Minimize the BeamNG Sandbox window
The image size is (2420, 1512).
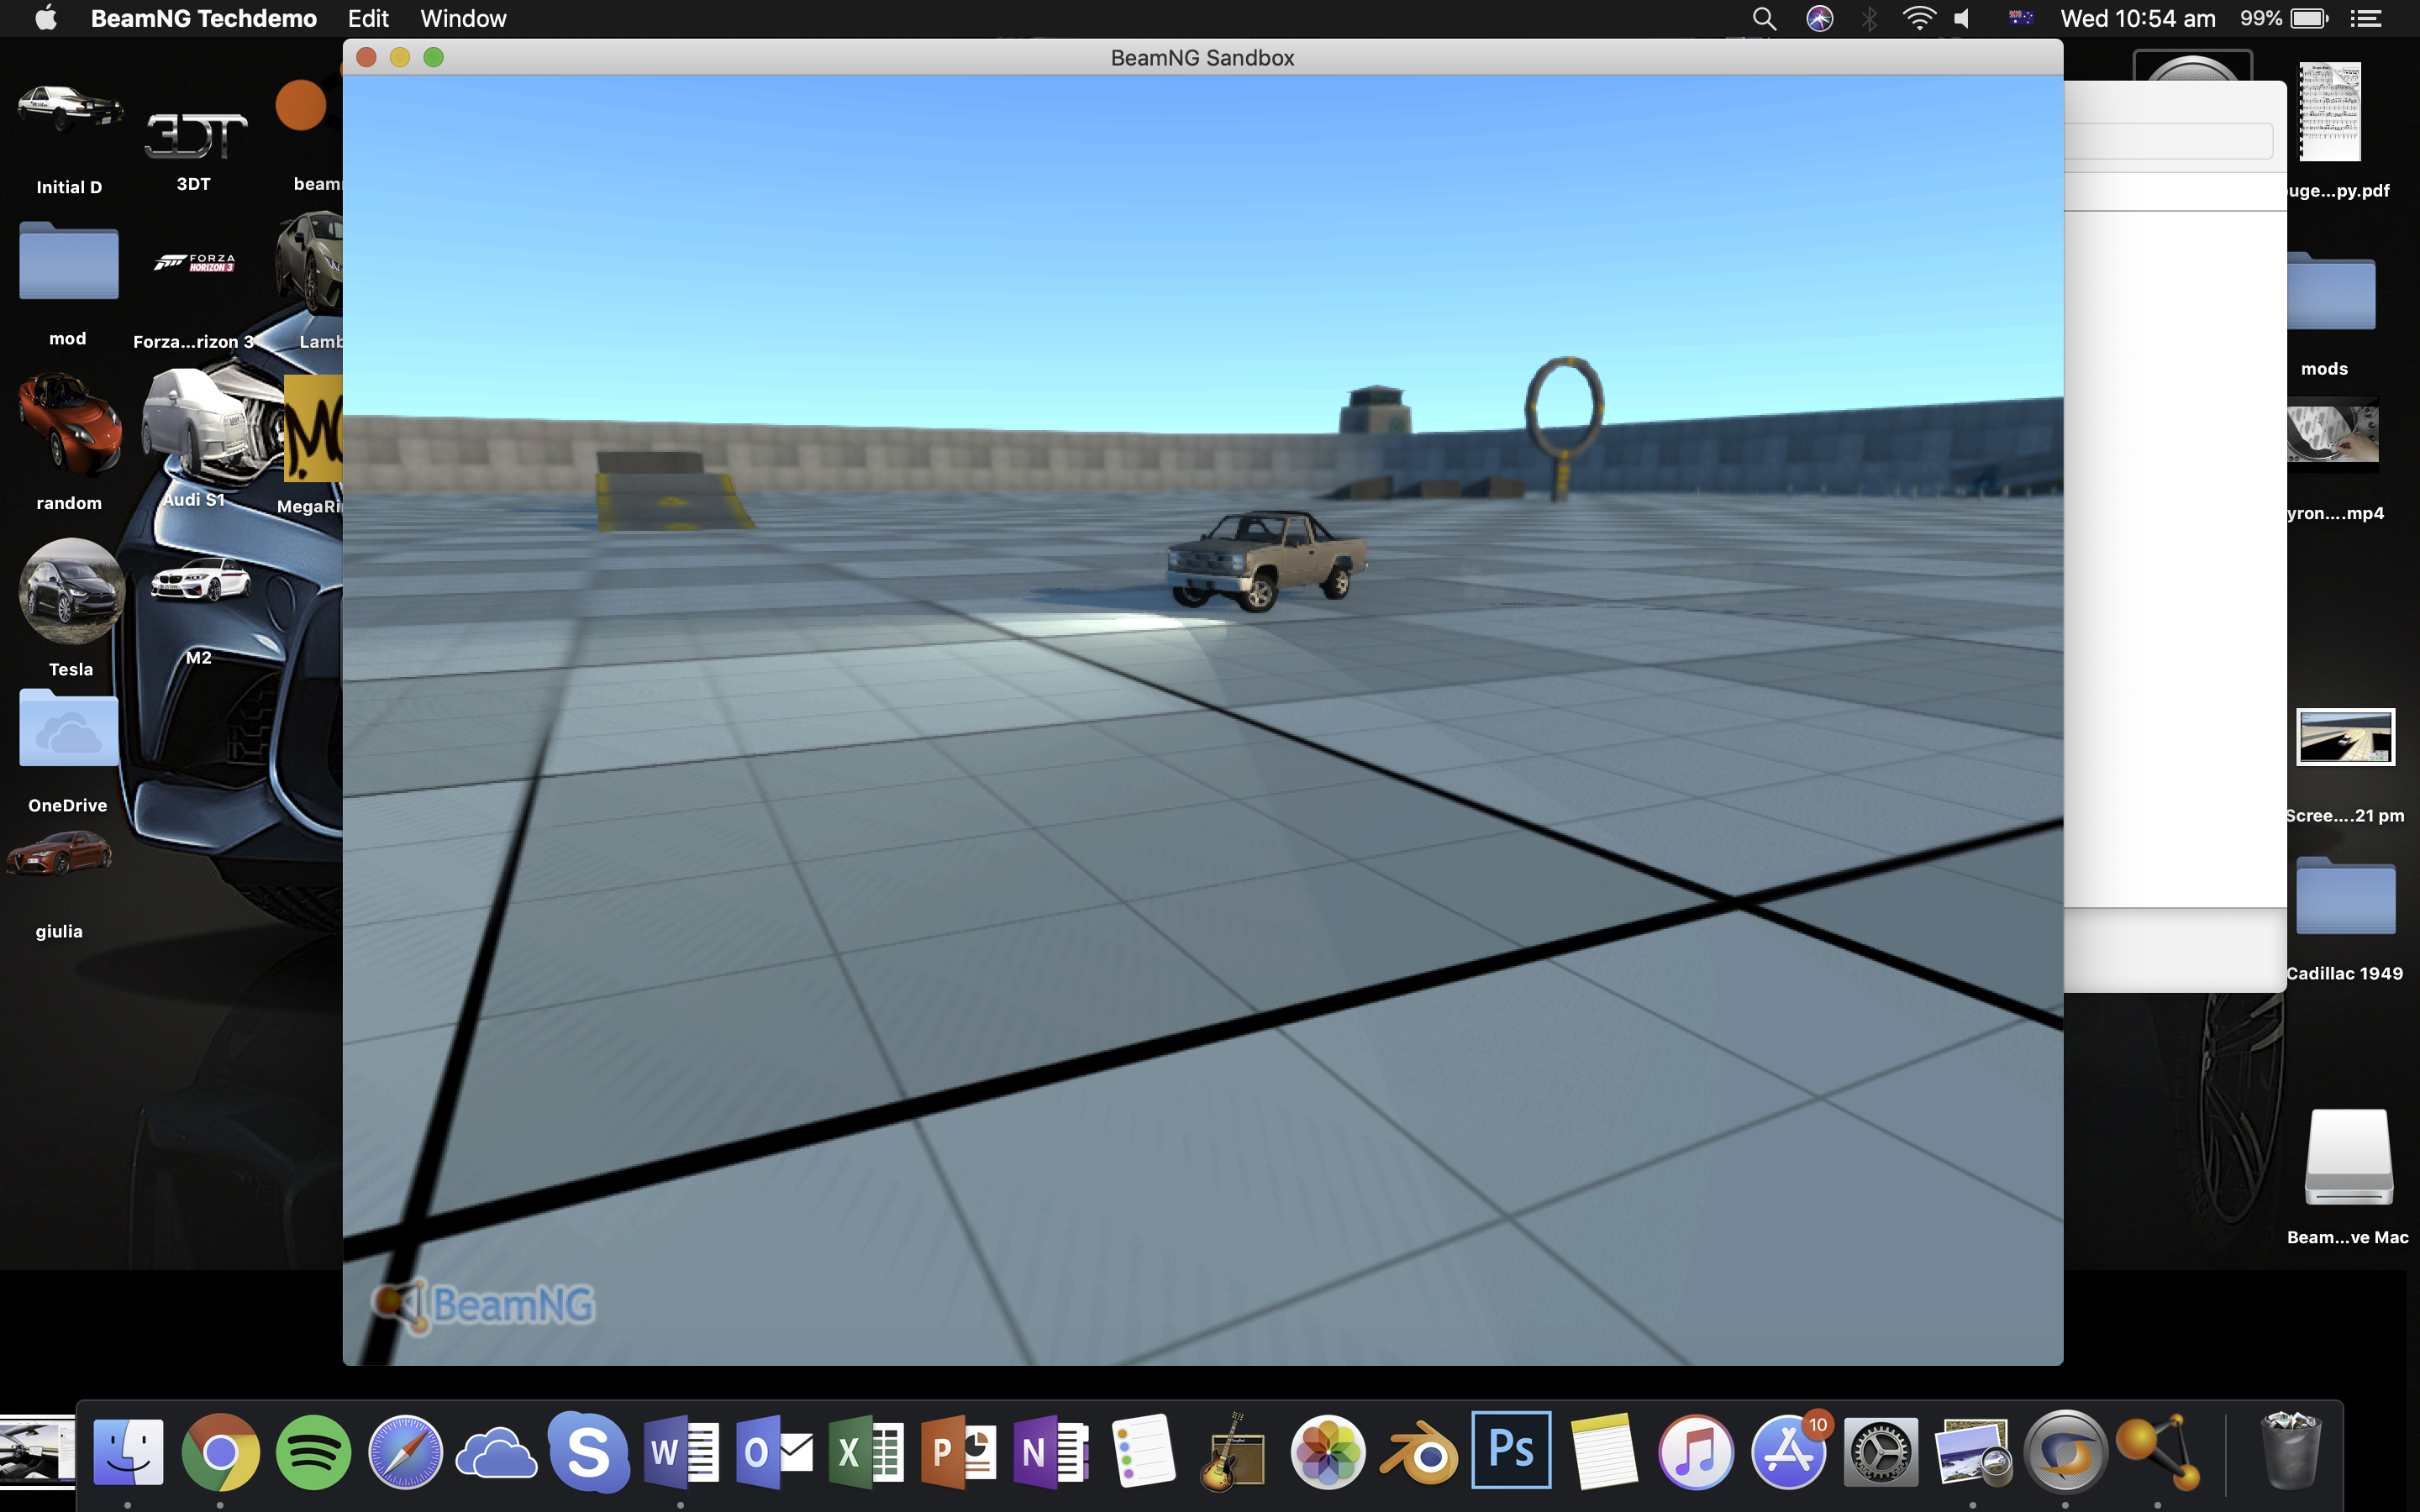400,57
